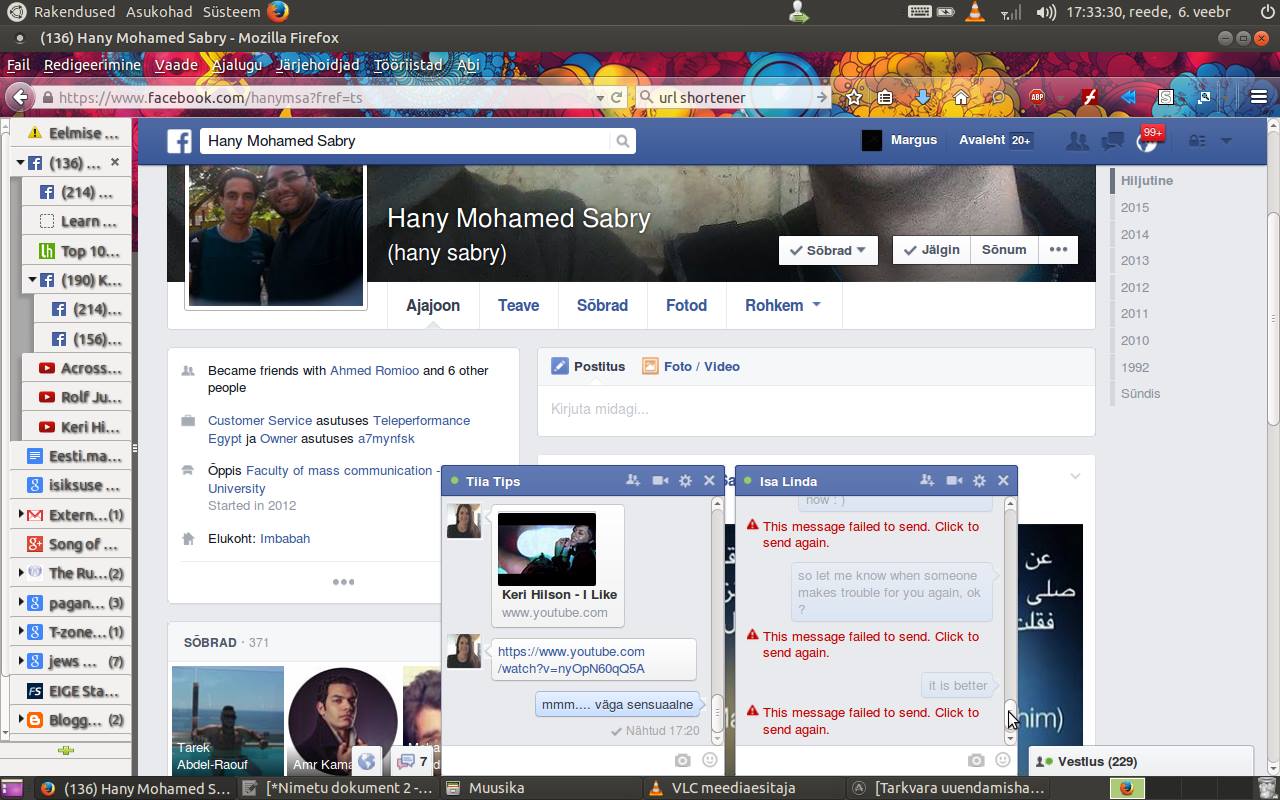Open Facebook friend requests icon
The height and width of the screenshot is (800, 1280).
[1077, 141]
